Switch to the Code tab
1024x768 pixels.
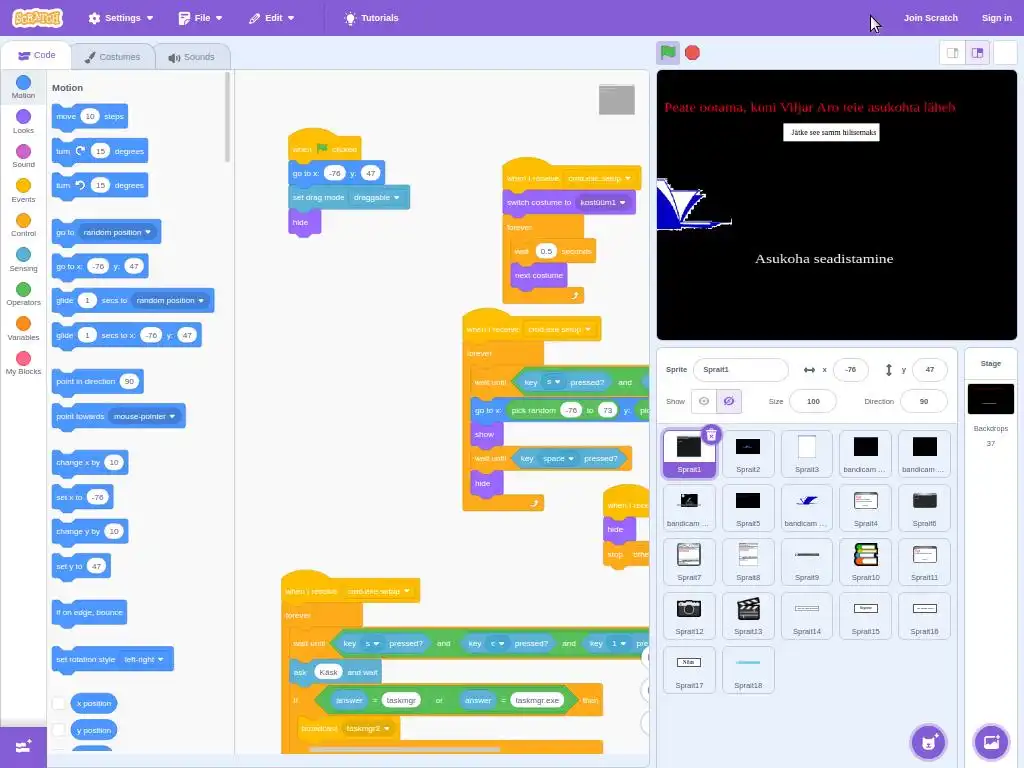click(37, 56)
